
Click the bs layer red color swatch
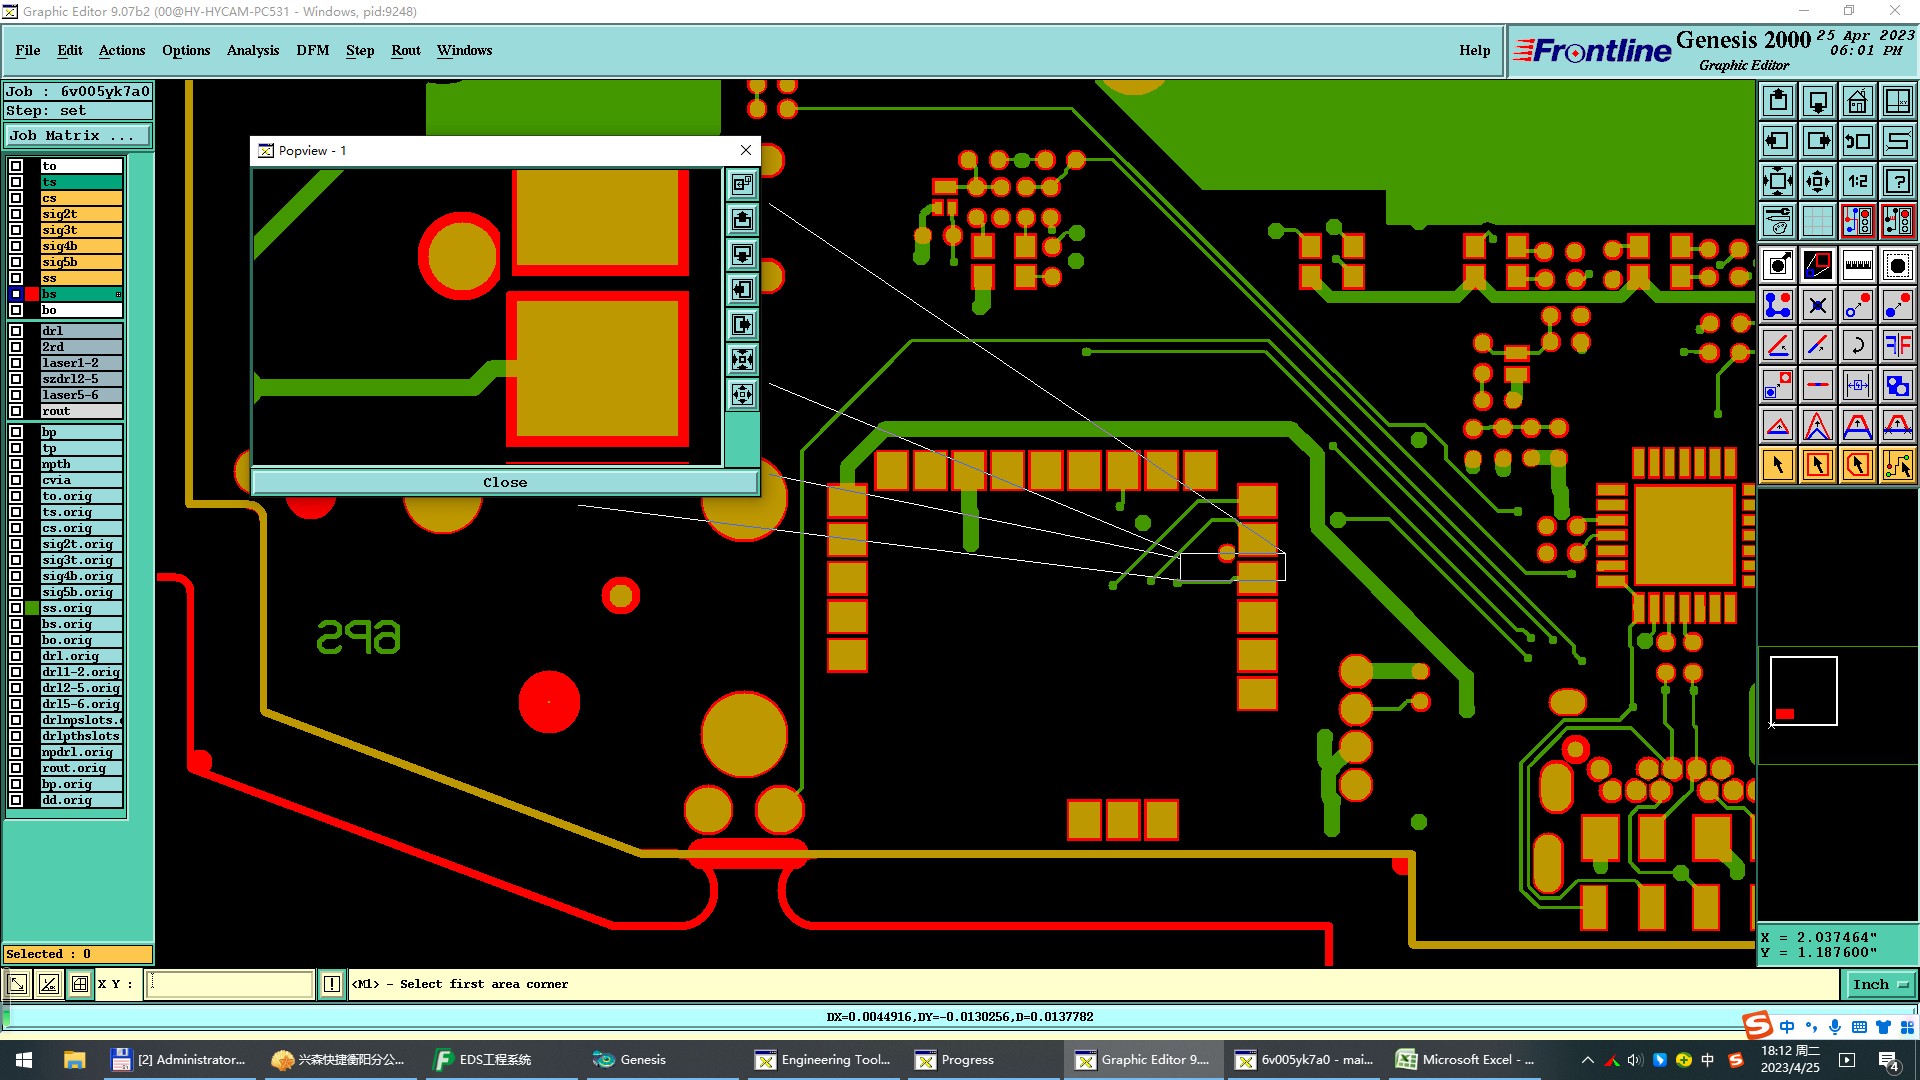point(32,294)
